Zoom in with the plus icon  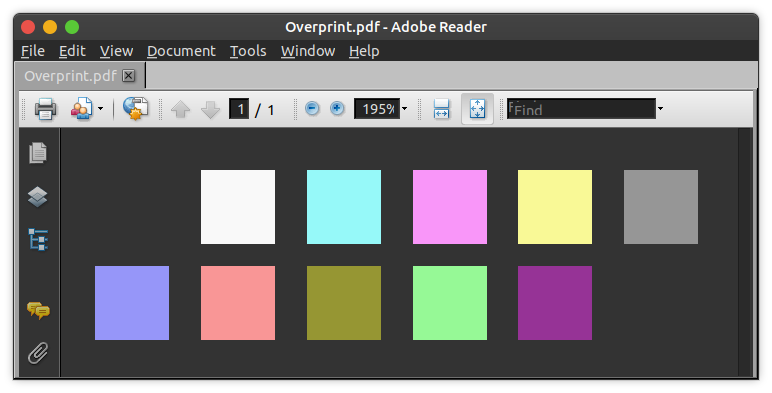pos(337,108)
